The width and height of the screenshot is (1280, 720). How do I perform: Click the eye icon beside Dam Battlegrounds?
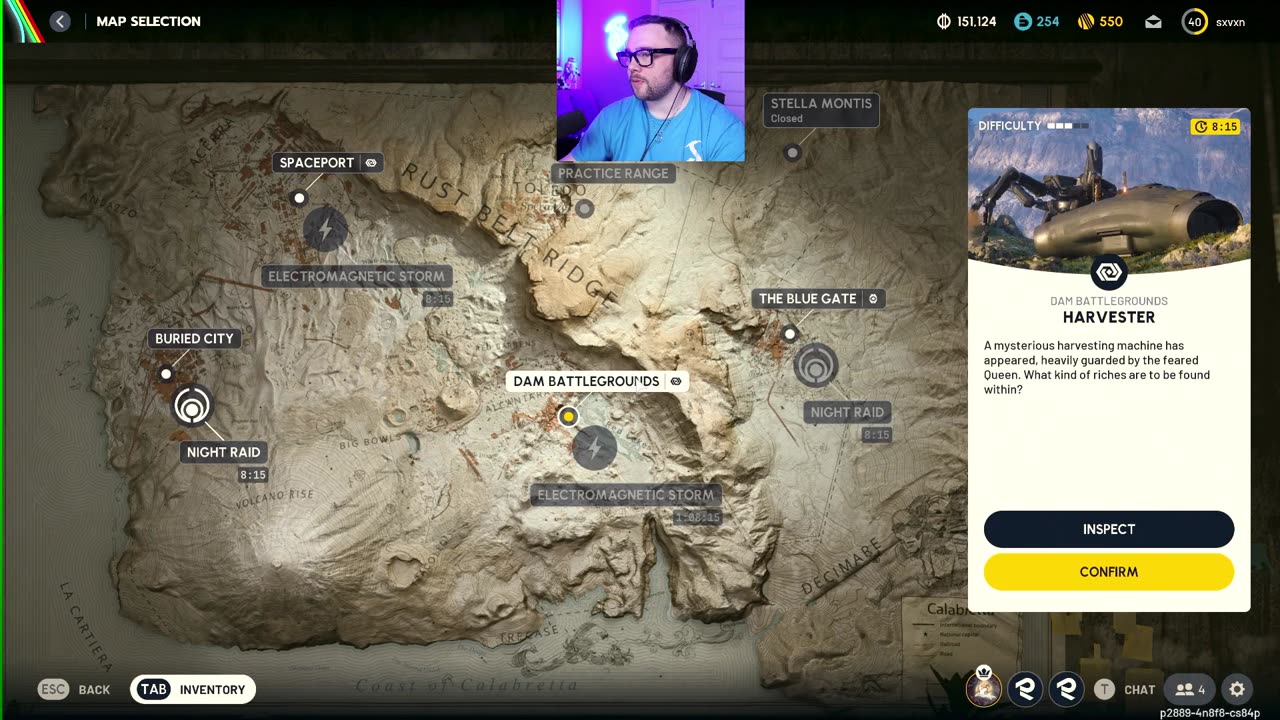(x=676, y=381)
